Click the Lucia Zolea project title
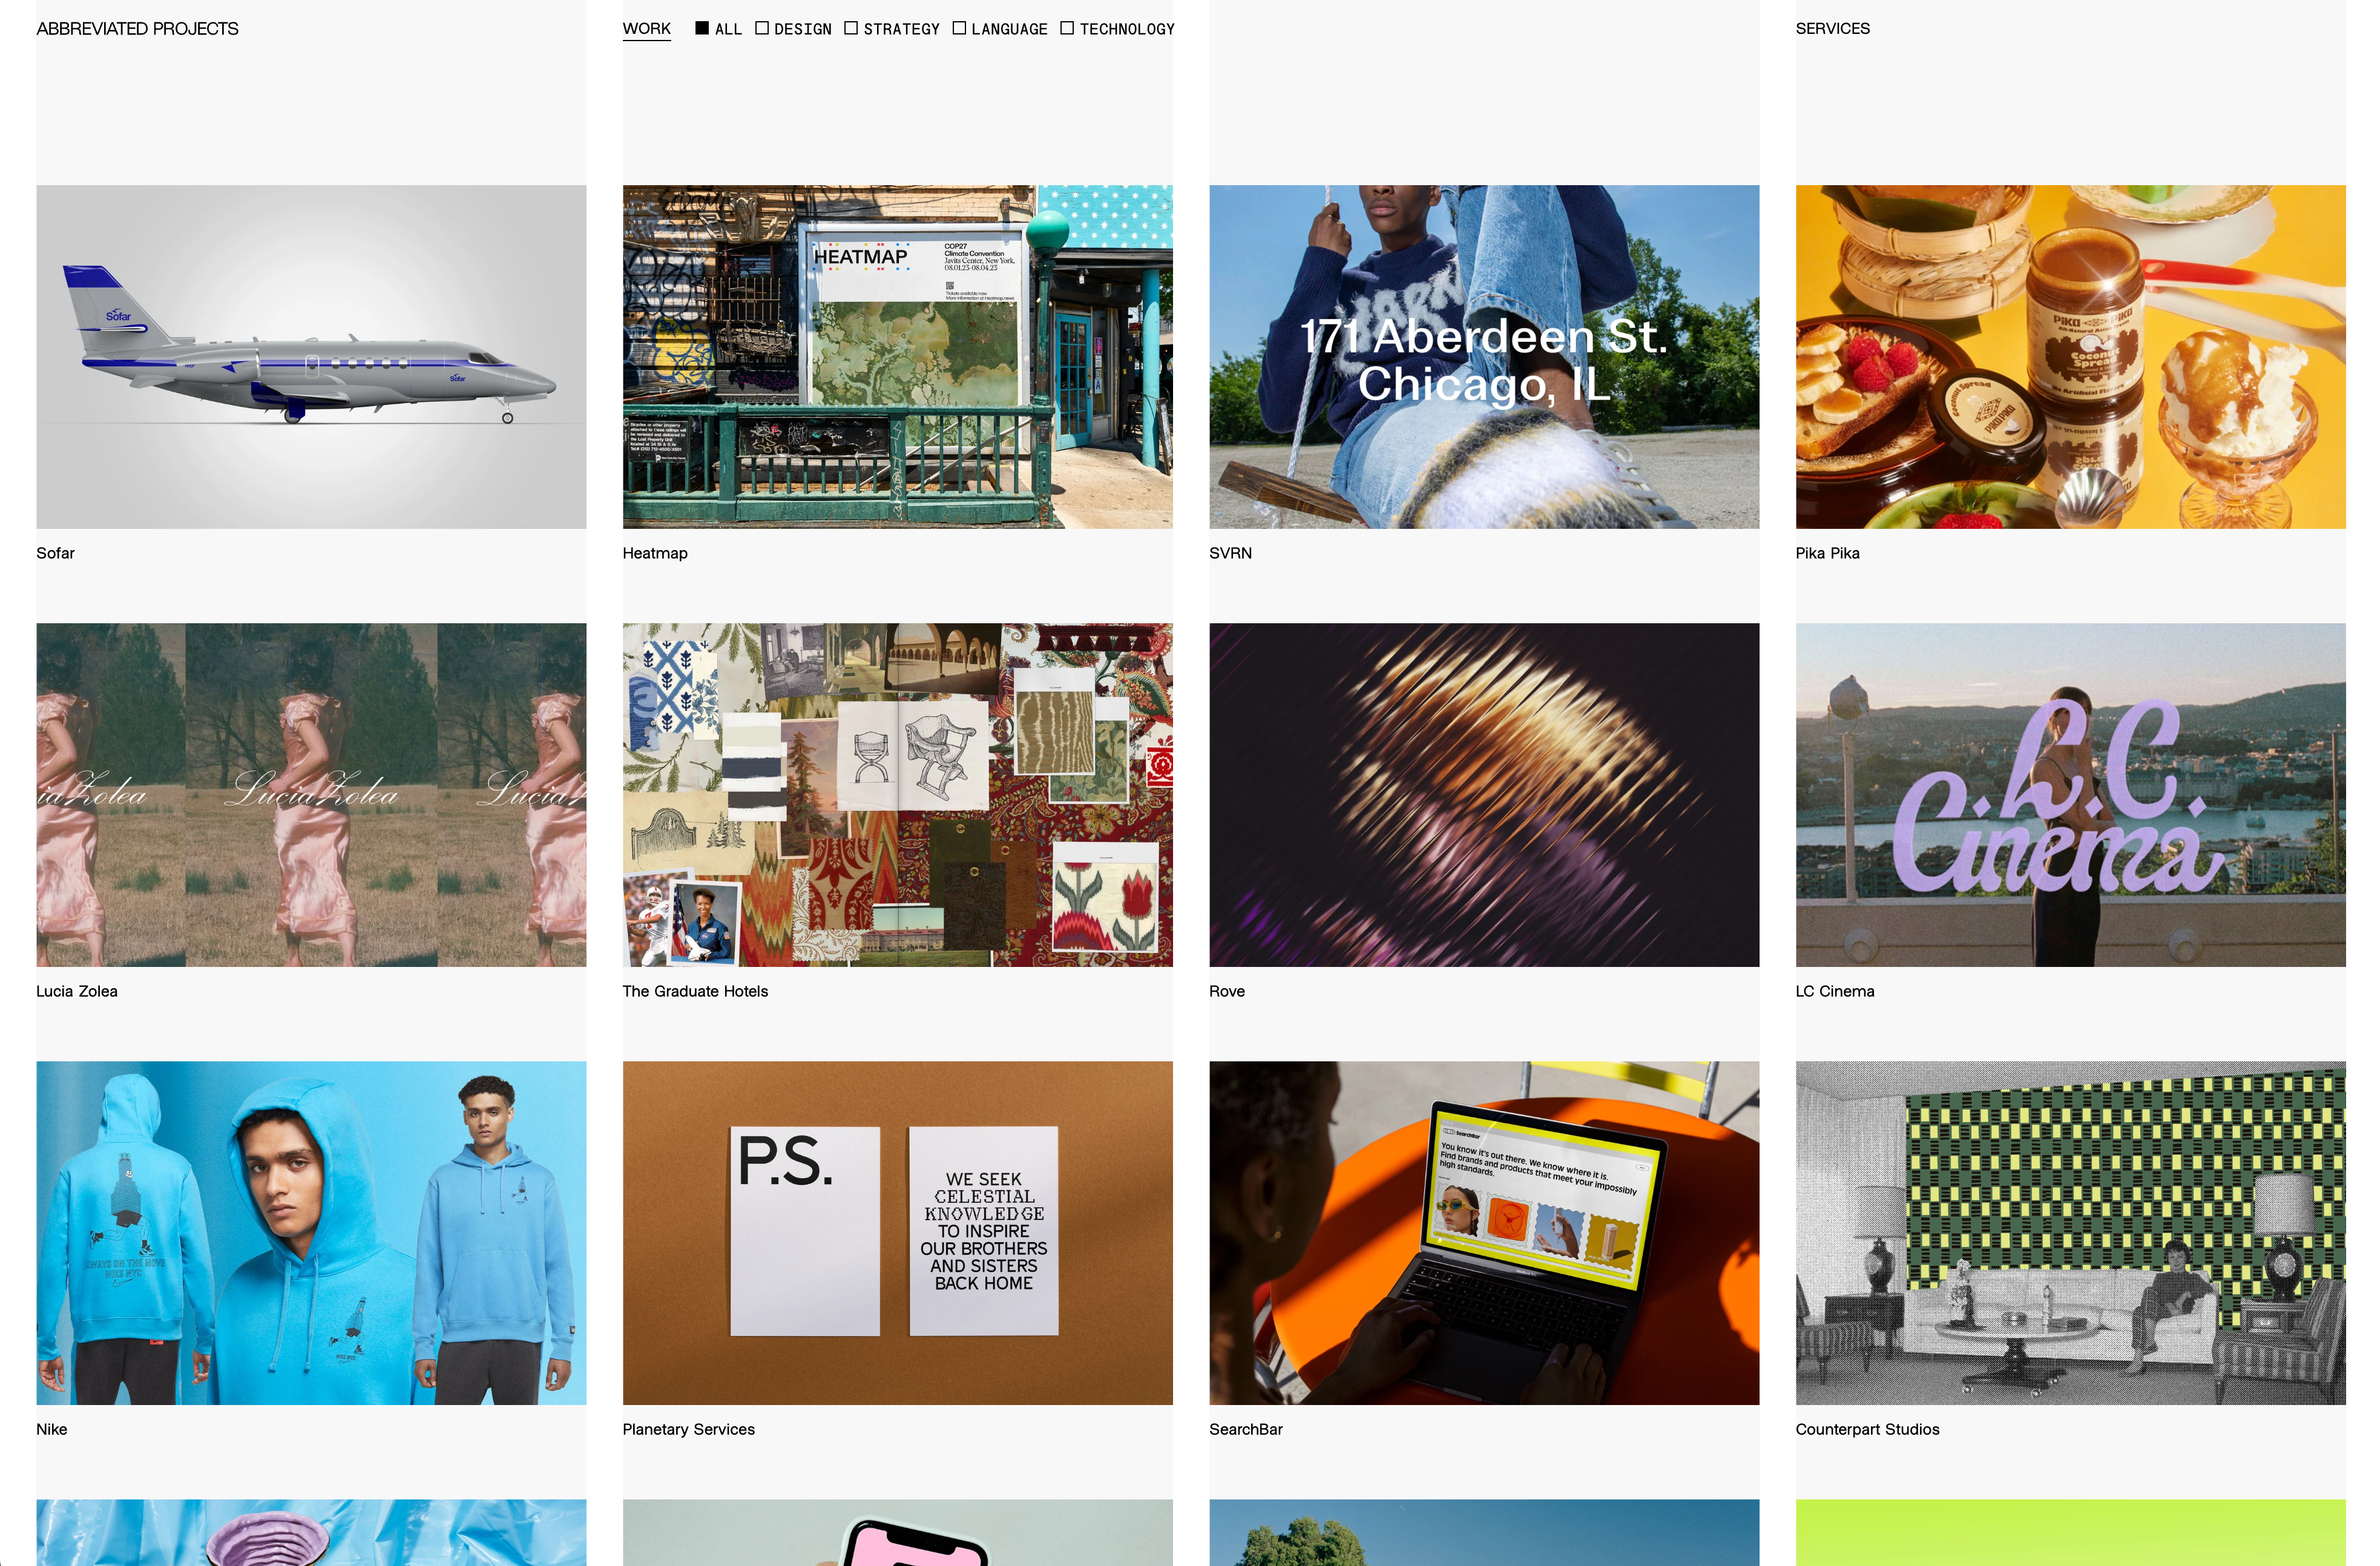2380x1566 pixels. pyautogui.click(x=77, y=991)
